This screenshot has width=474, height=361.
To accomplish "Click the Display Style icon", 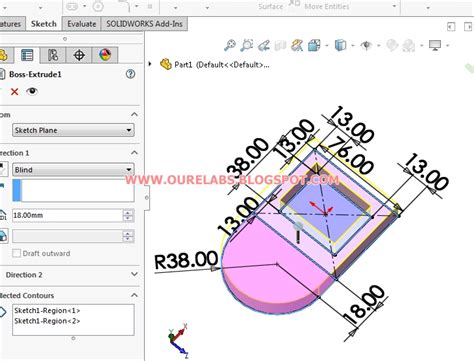I will coord(340,45).
